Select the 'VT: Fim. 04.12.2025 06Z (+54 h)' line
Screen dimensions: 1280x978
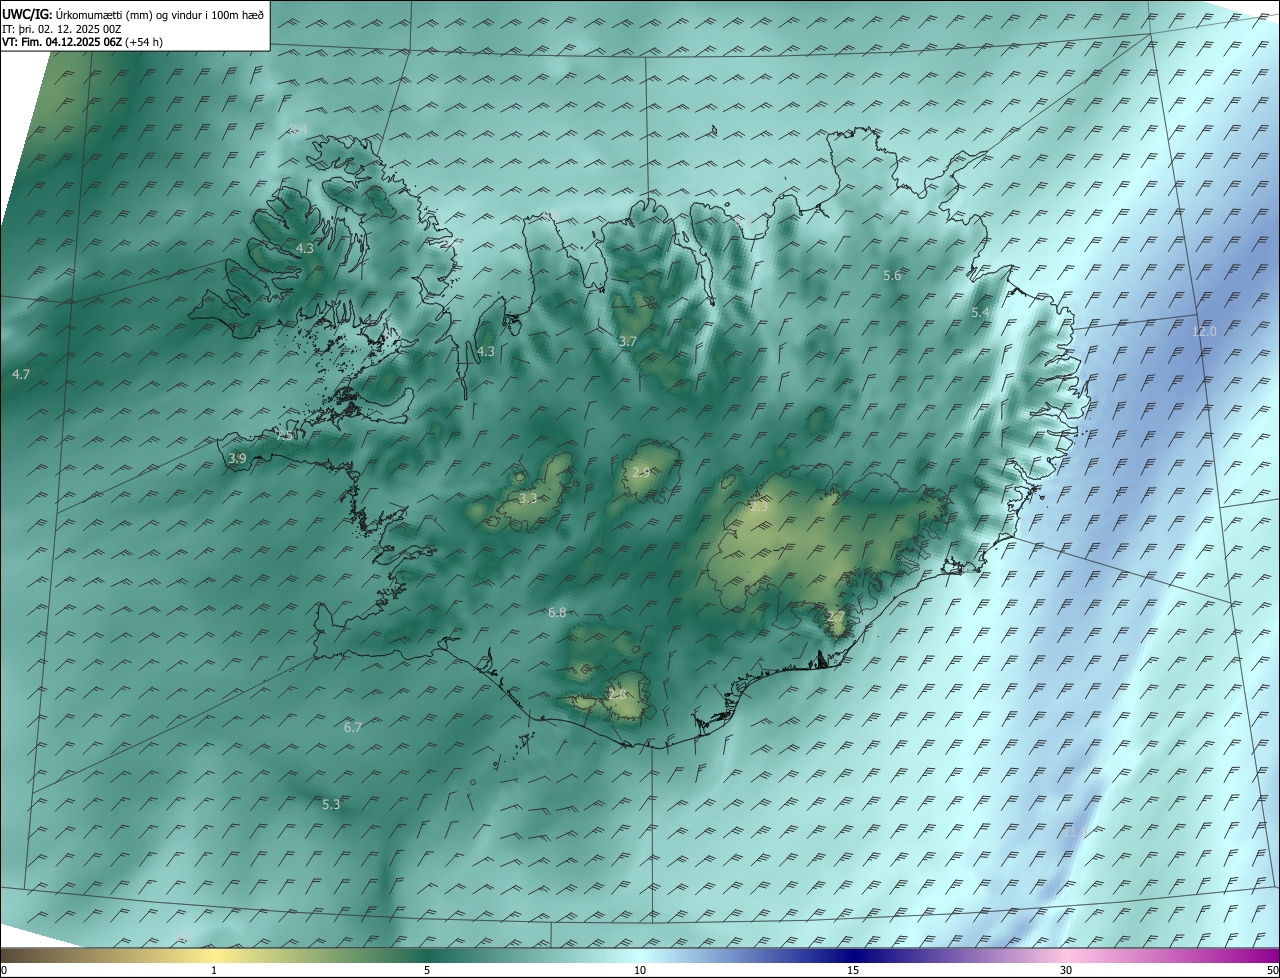coord(82,42)
